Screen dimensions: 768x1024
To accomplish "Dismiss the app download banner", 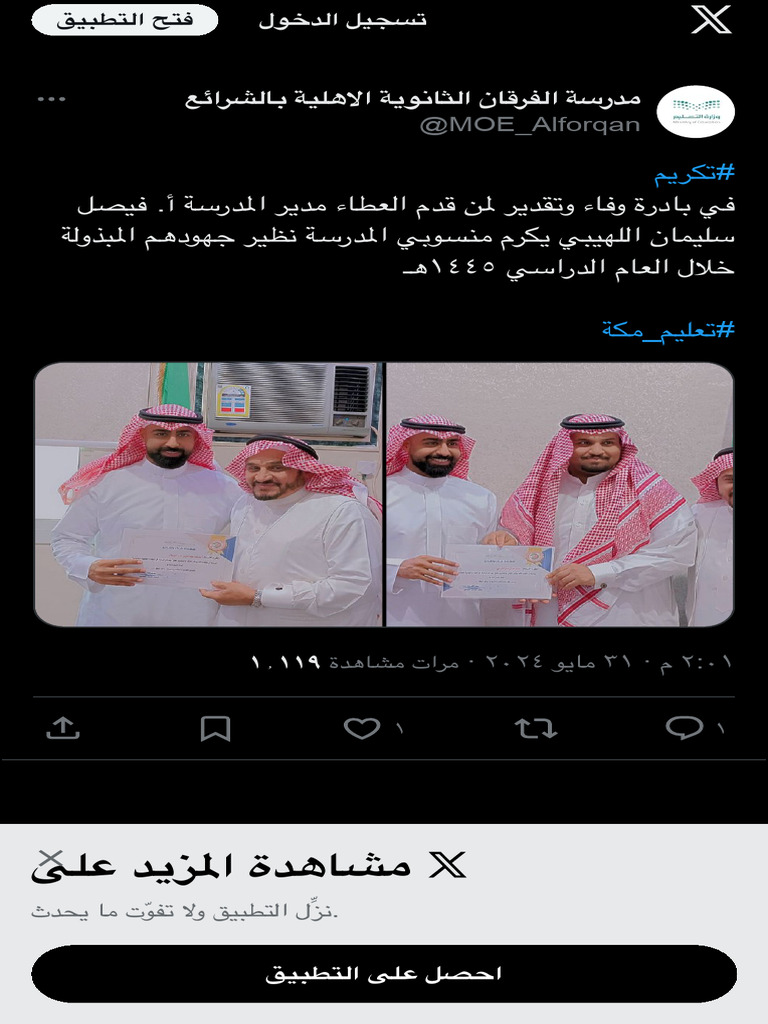I will click(50, 858).
